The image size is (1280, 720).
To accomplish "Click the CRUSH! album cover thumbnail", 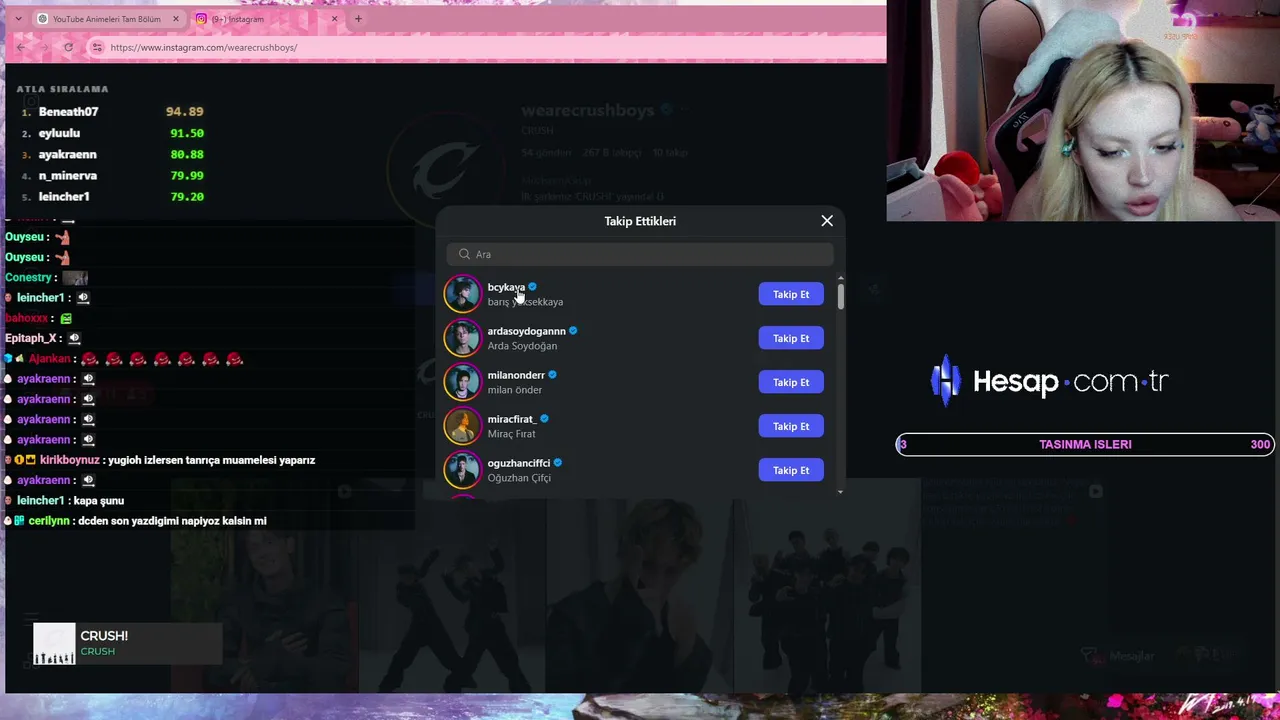I will 54,644.
